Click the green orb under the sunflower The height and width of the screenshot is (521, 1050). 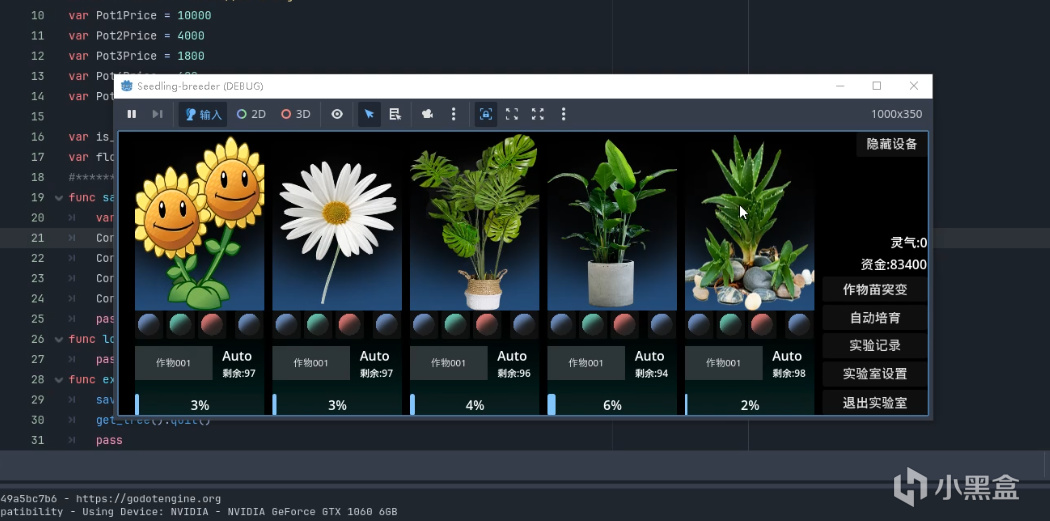point(180,325)
